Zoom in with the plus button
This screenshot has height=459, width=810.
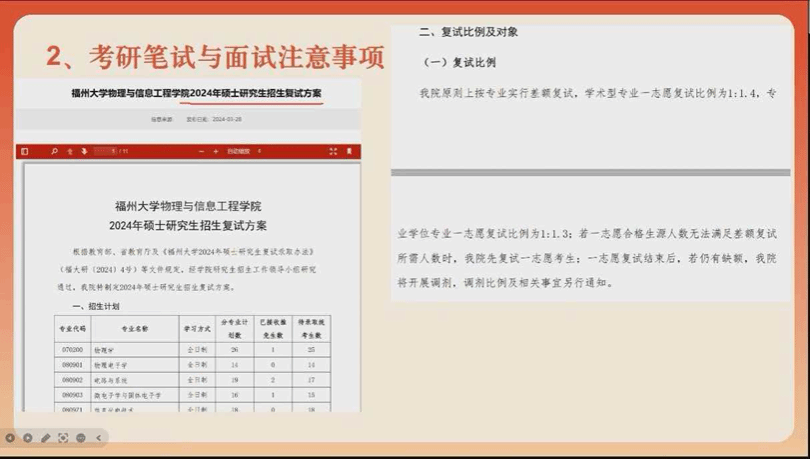click(x=216, y=152)
